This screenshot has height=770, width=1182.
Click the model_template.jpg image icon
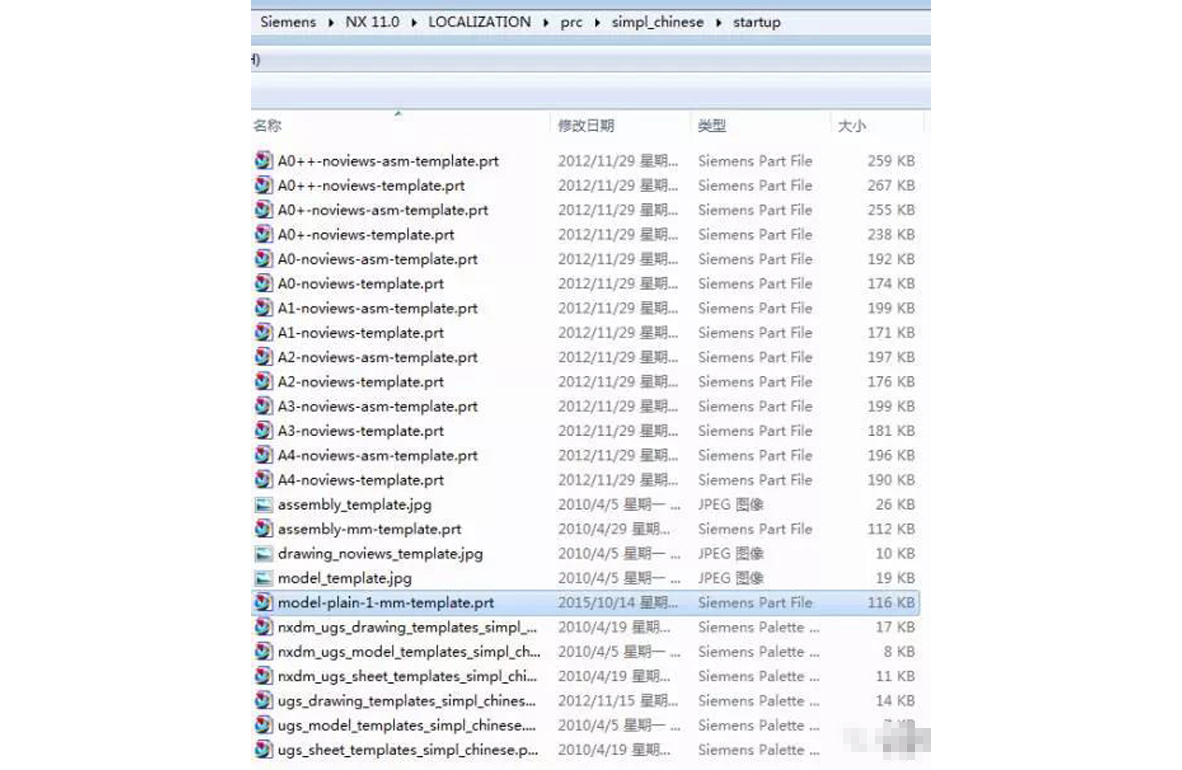pyautogui.click(x=263, y=578)
